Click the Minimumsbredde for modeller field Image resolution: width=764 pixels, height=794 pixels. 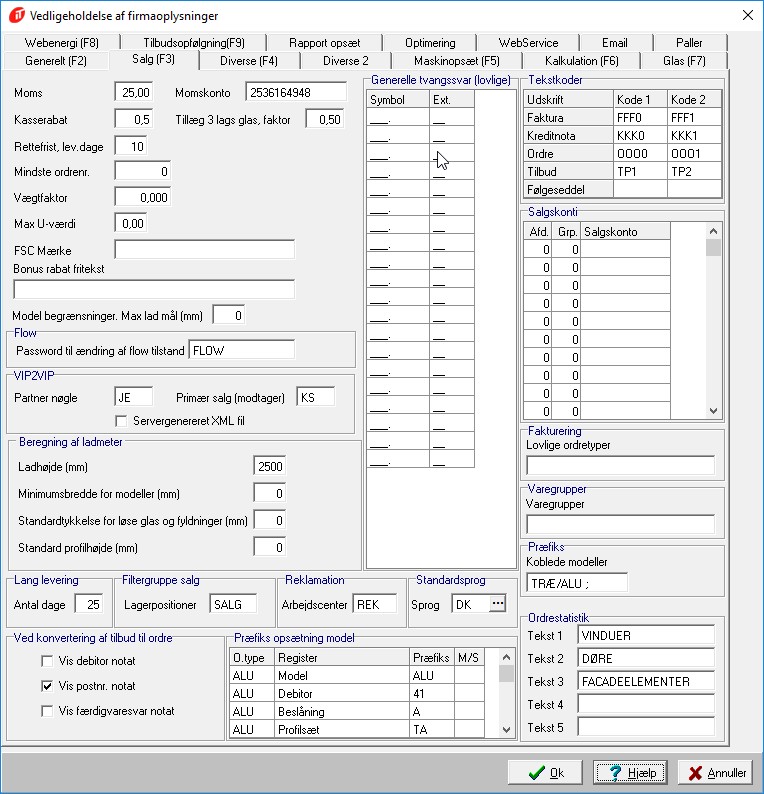point(270,493)
